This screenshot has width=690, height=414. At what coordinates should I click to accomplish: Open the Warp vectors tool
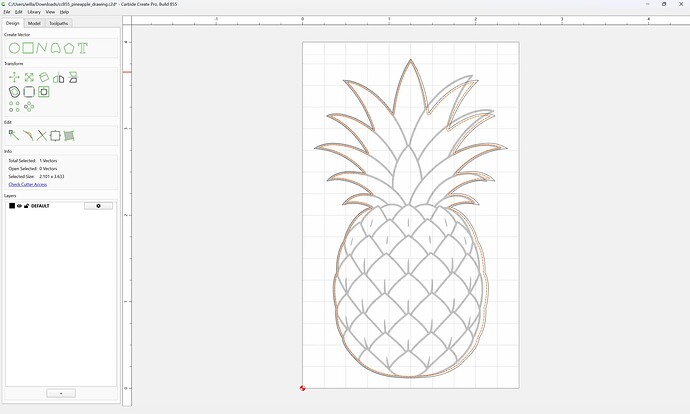(69, 136)
